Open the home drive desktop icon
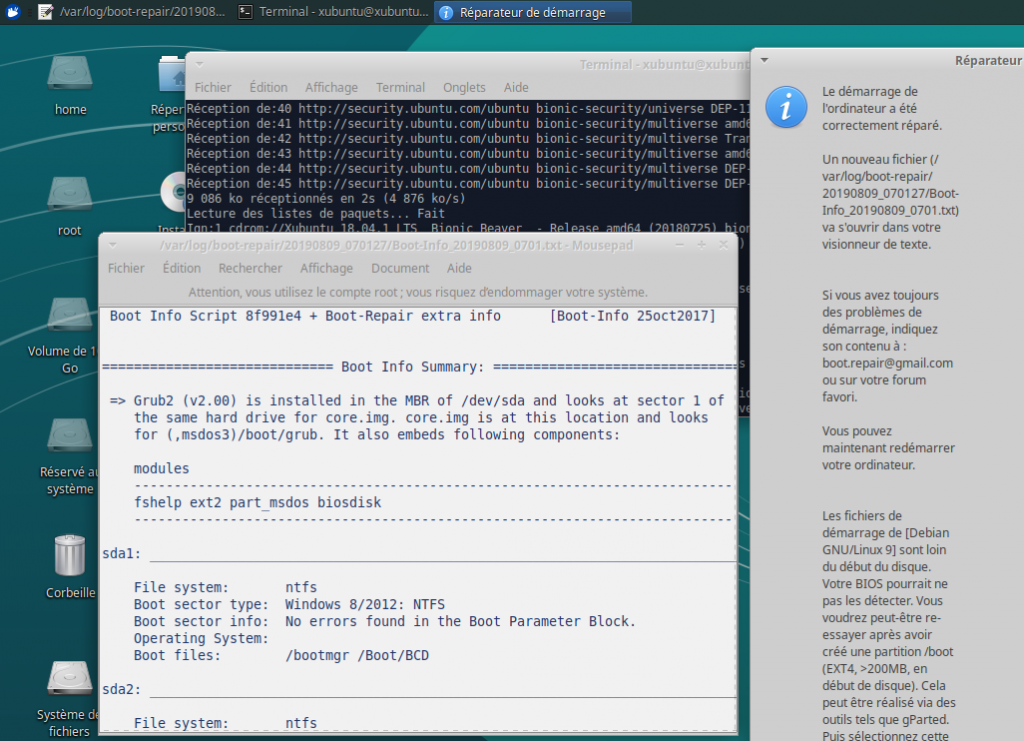 point(70,75)
